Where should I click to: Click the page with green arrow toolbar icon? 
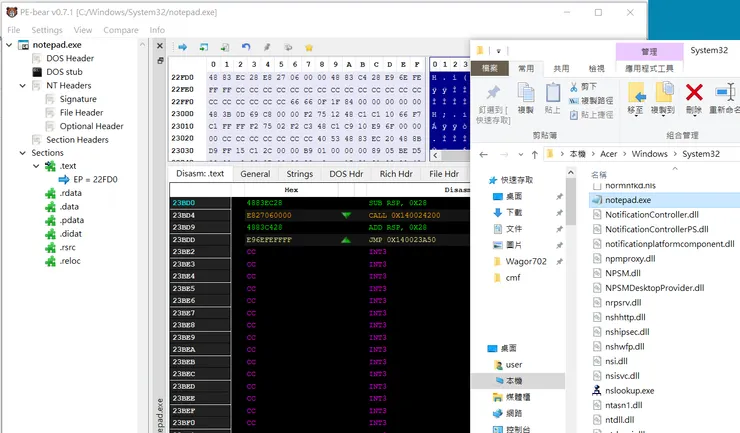tap(225, 47)
